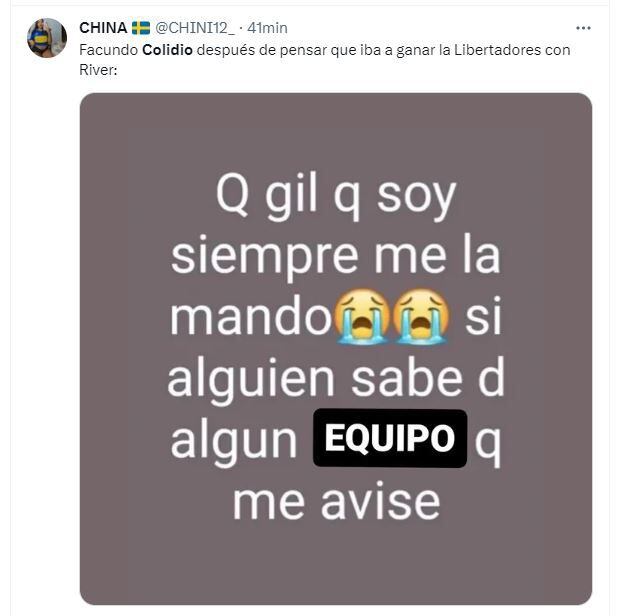Click the word mando in image
The image size is (625, 616).
pyautogui.click(x=251, y=318)
